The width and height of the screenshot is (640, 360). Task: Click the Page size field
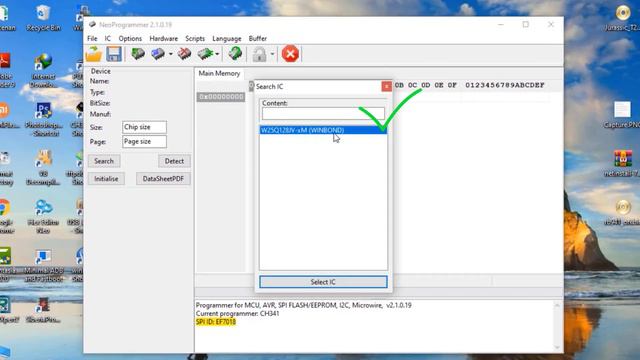144,141
